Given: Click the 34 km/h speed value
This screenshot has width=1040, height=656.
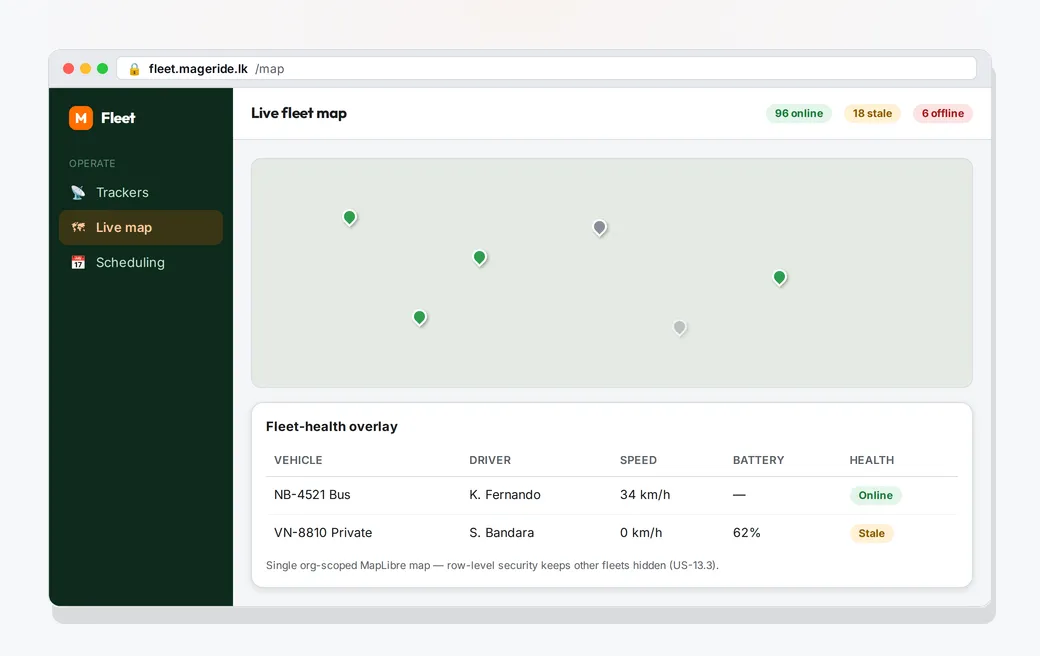Looking at the screenshot, I should tap(645, 495).
